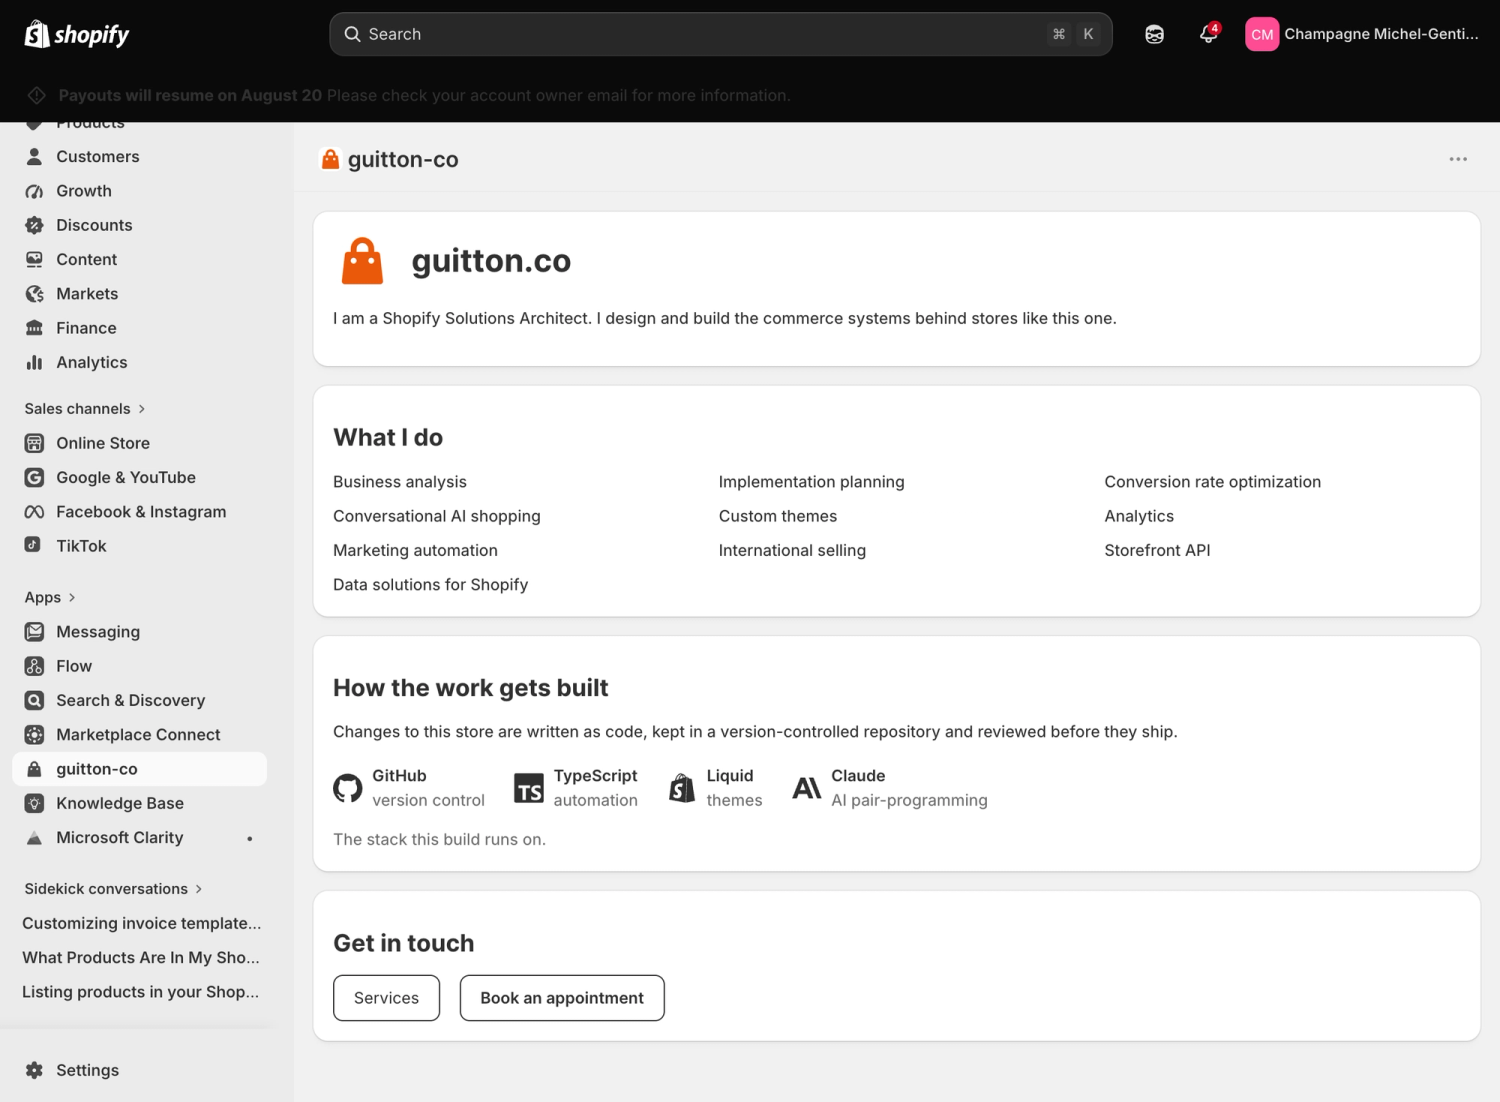
Task: Click the Microsoft Clarity app icon
Action: [34, 838]
